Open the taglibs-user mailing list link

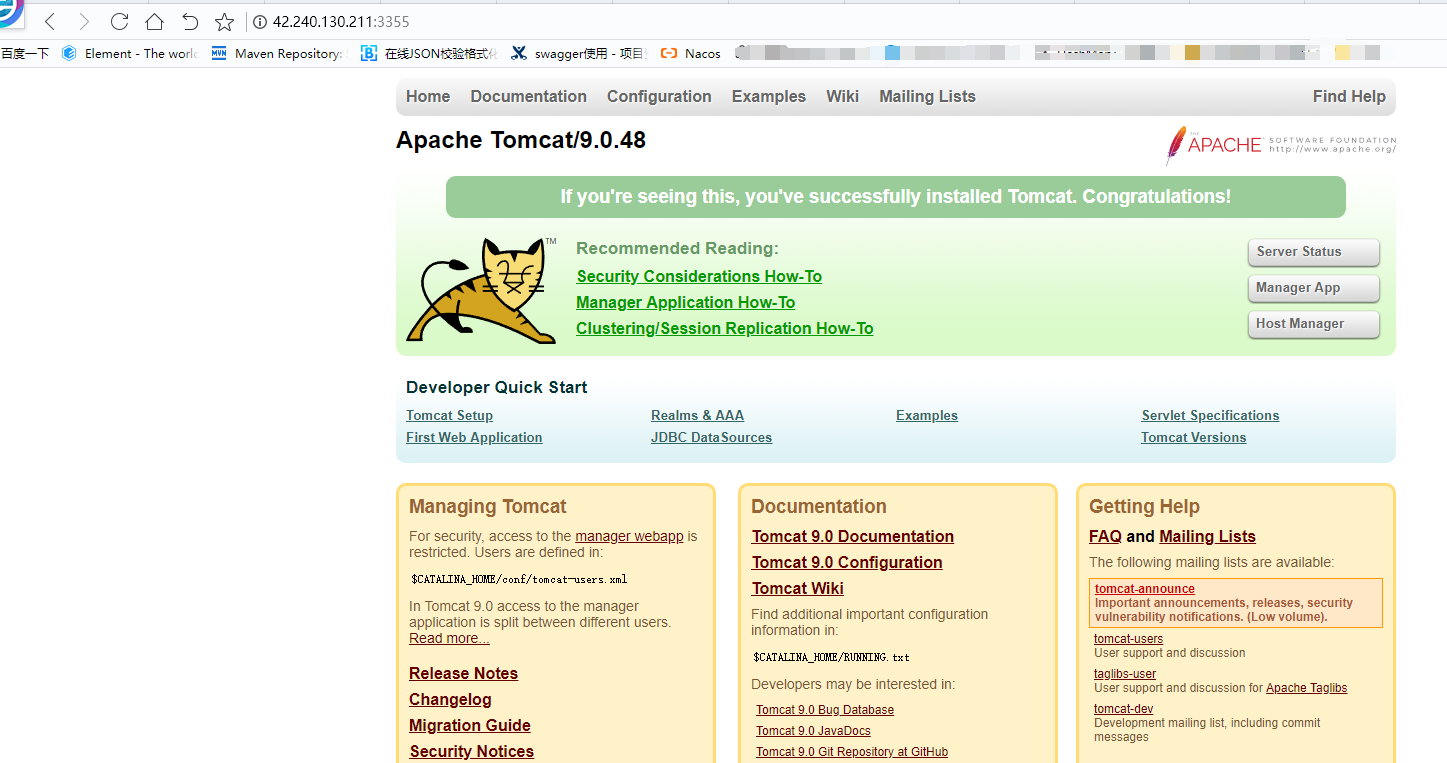point(1125,674)
